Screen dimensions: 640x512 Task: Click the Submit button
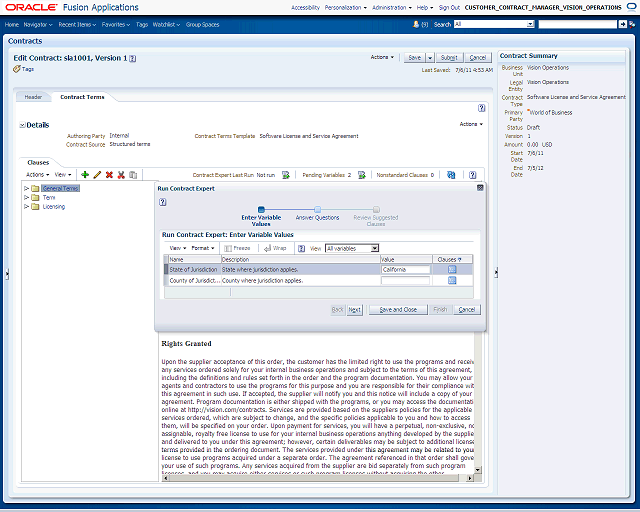449,58
